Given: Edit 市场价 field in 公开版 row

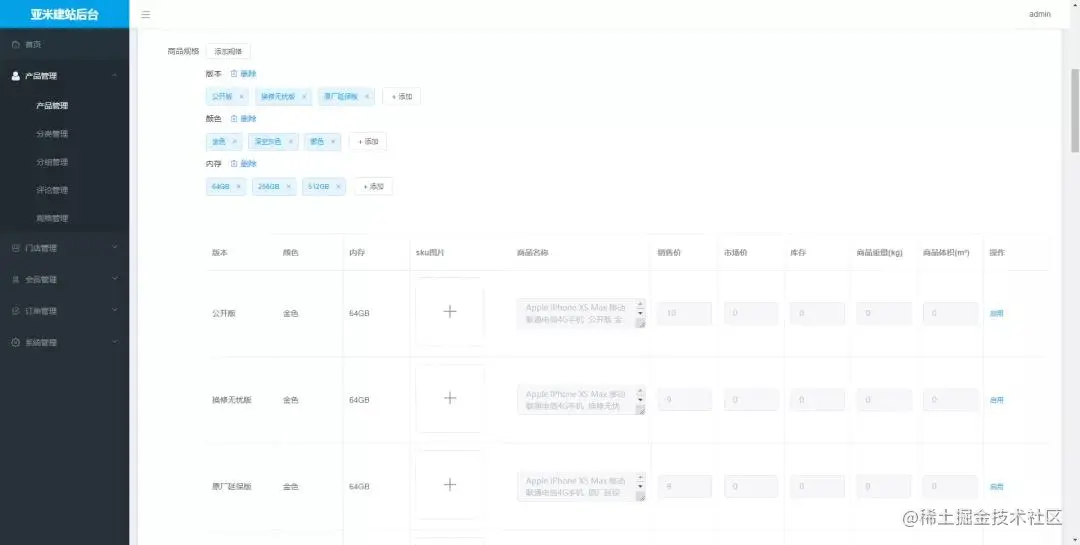Looking at the screenshot, I should 751,313.
